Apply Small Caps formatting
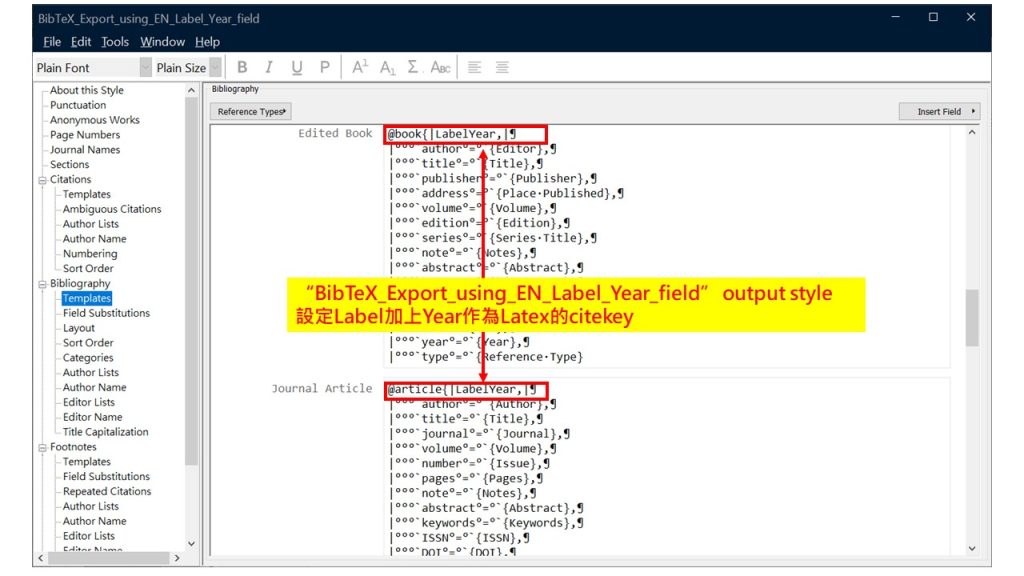The height and width of the screenshot is (576, 1024). pyautogui.click(x=440, y=67)
